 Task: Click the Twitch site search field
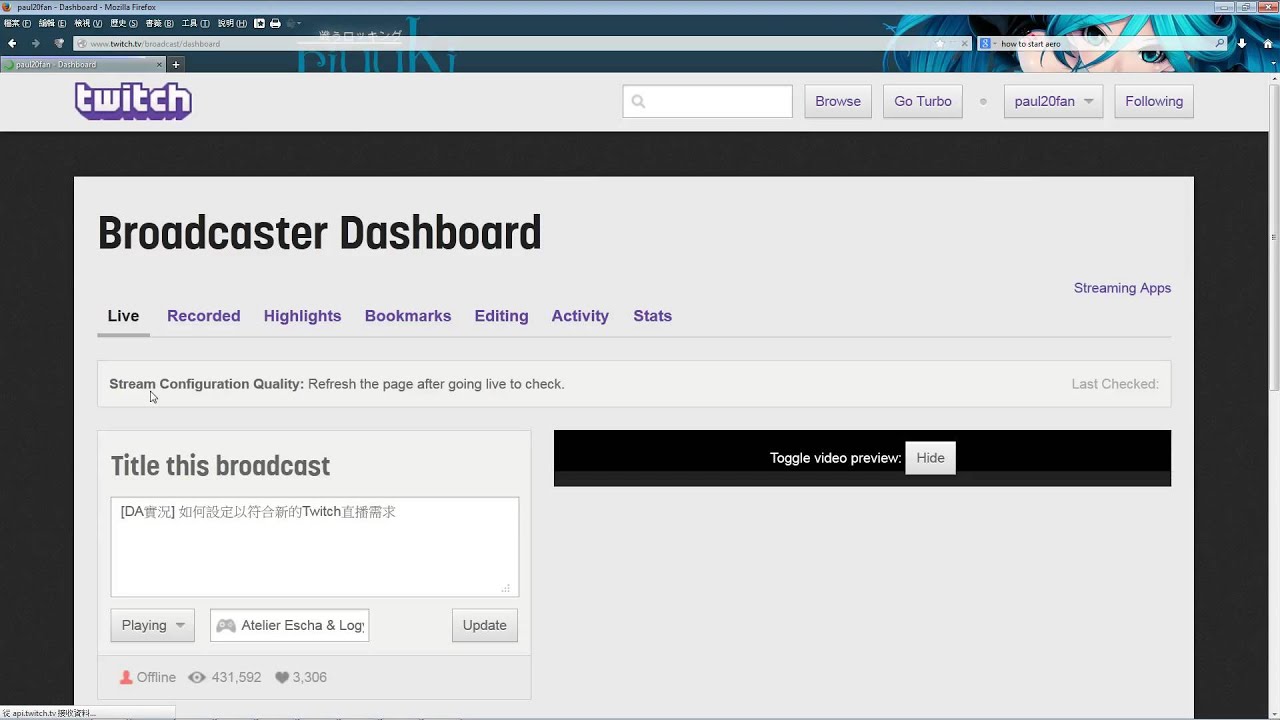tap(707, 101)
